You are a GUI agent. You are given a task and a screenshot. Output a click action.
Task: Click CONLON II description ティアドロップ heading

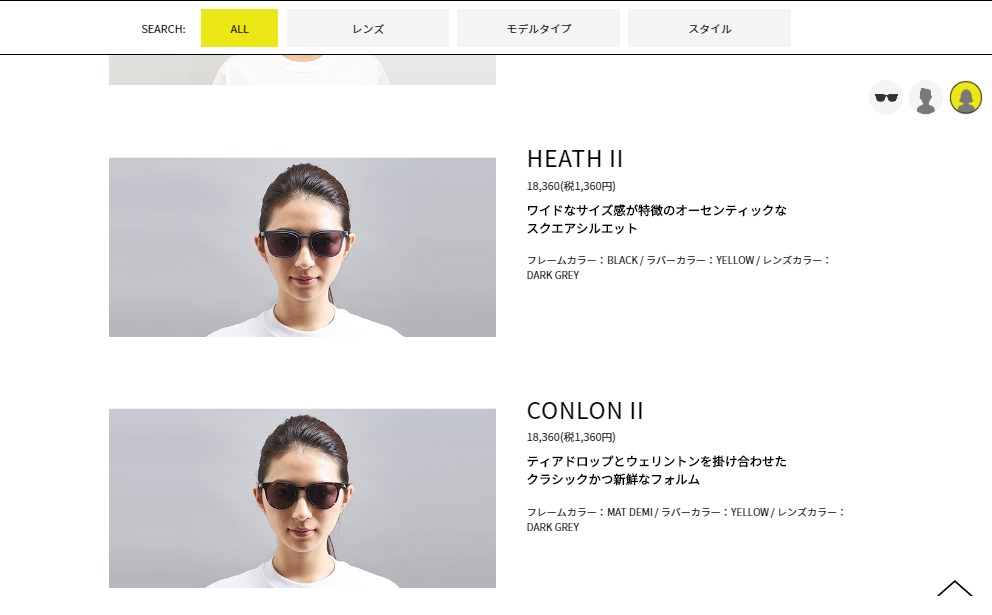[657, 470]
